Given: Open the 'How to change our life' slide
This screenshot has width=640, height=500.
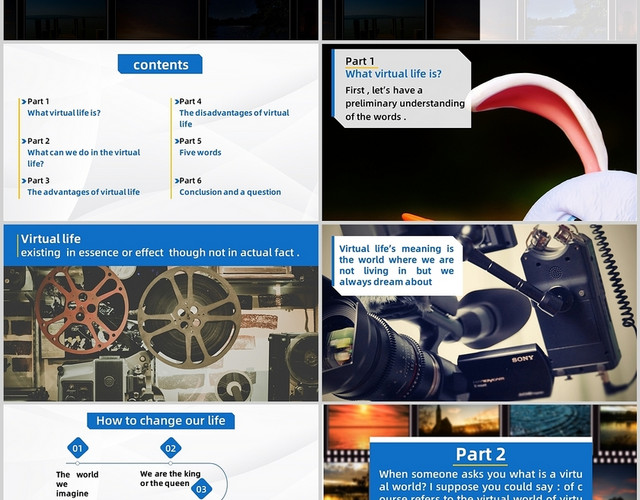Looking at the screenshot, I should [x=161, y=452].
